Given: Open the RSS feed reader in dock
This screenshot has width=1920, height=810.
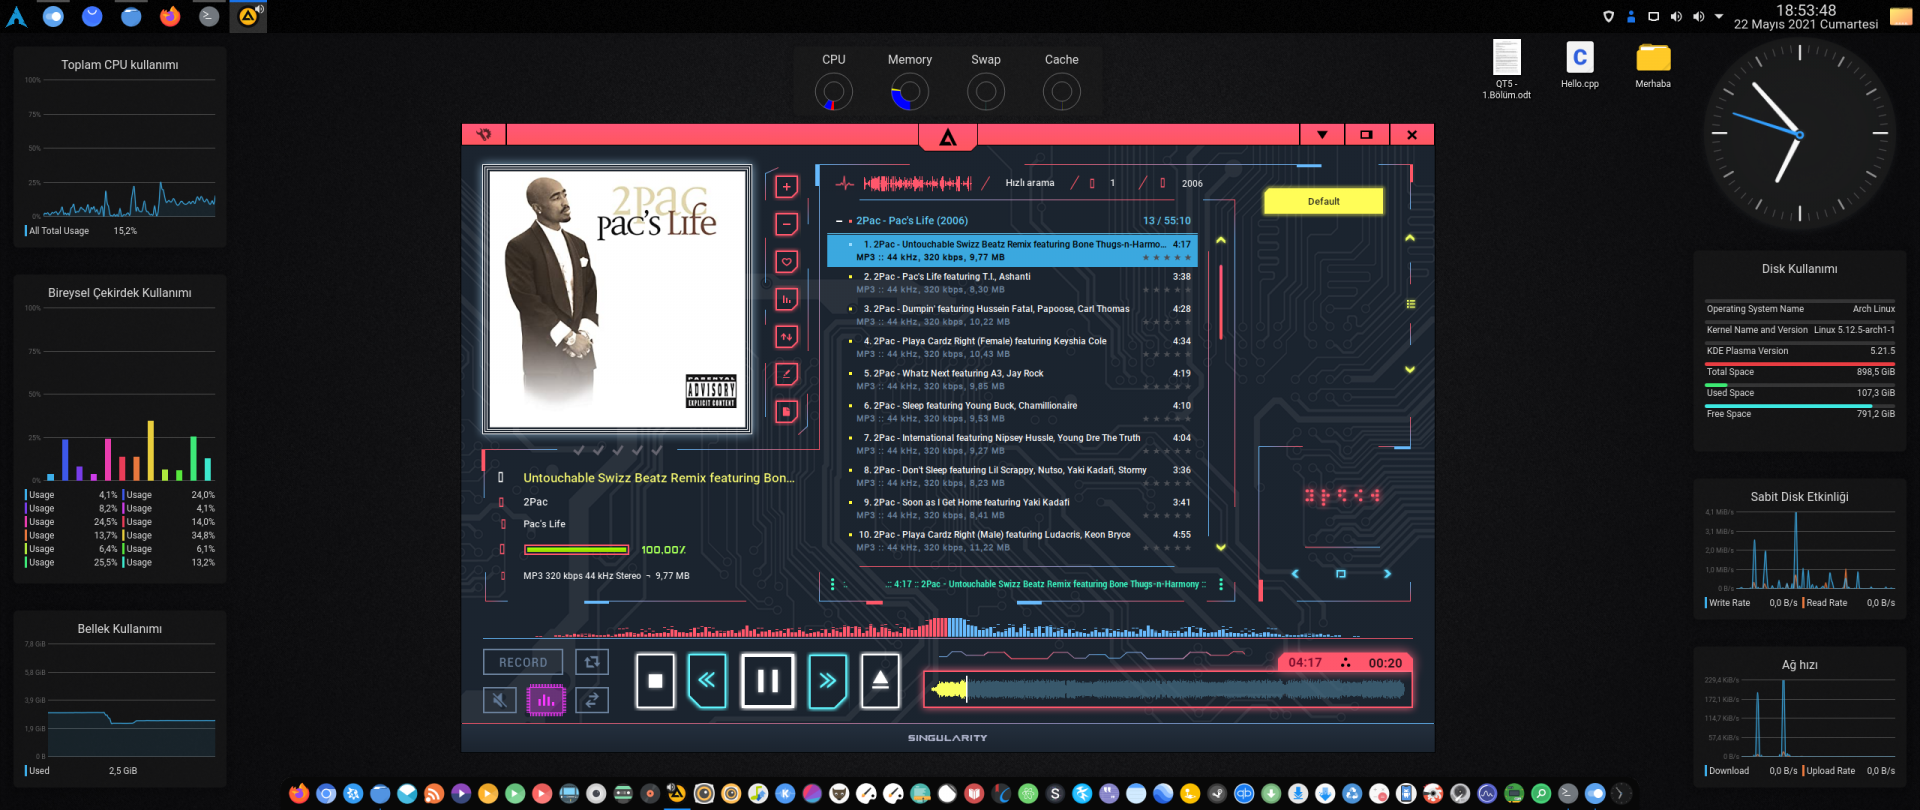Looking at the screenshot, I should (434, 794).
